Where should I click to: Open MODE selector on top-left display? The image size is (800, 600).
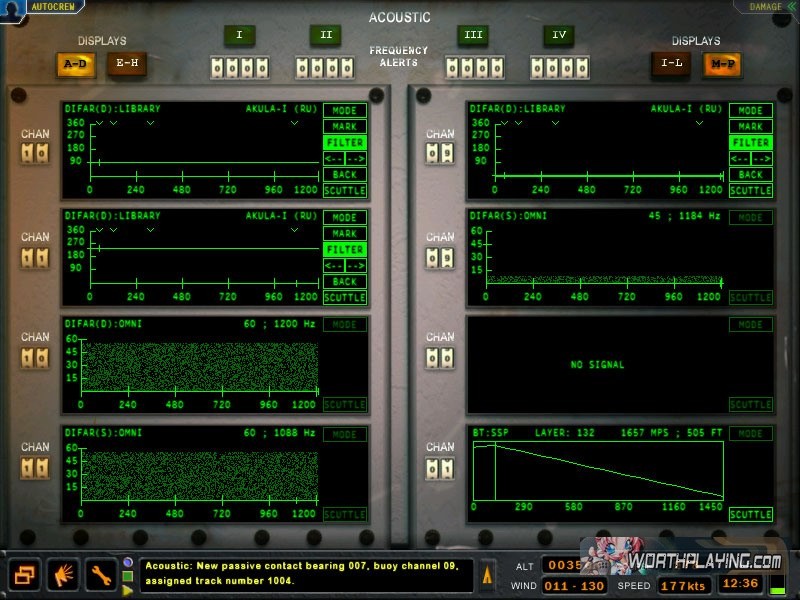point(345,111)
